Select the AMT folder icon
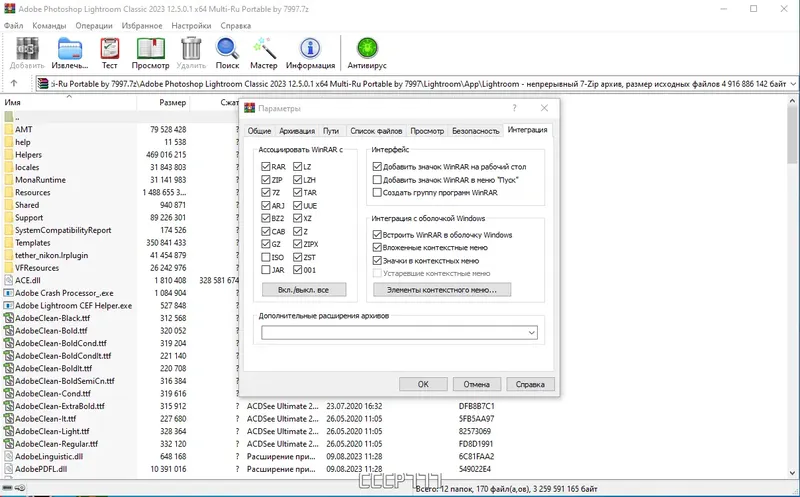The image size is (800, 497). pos(9,130)
